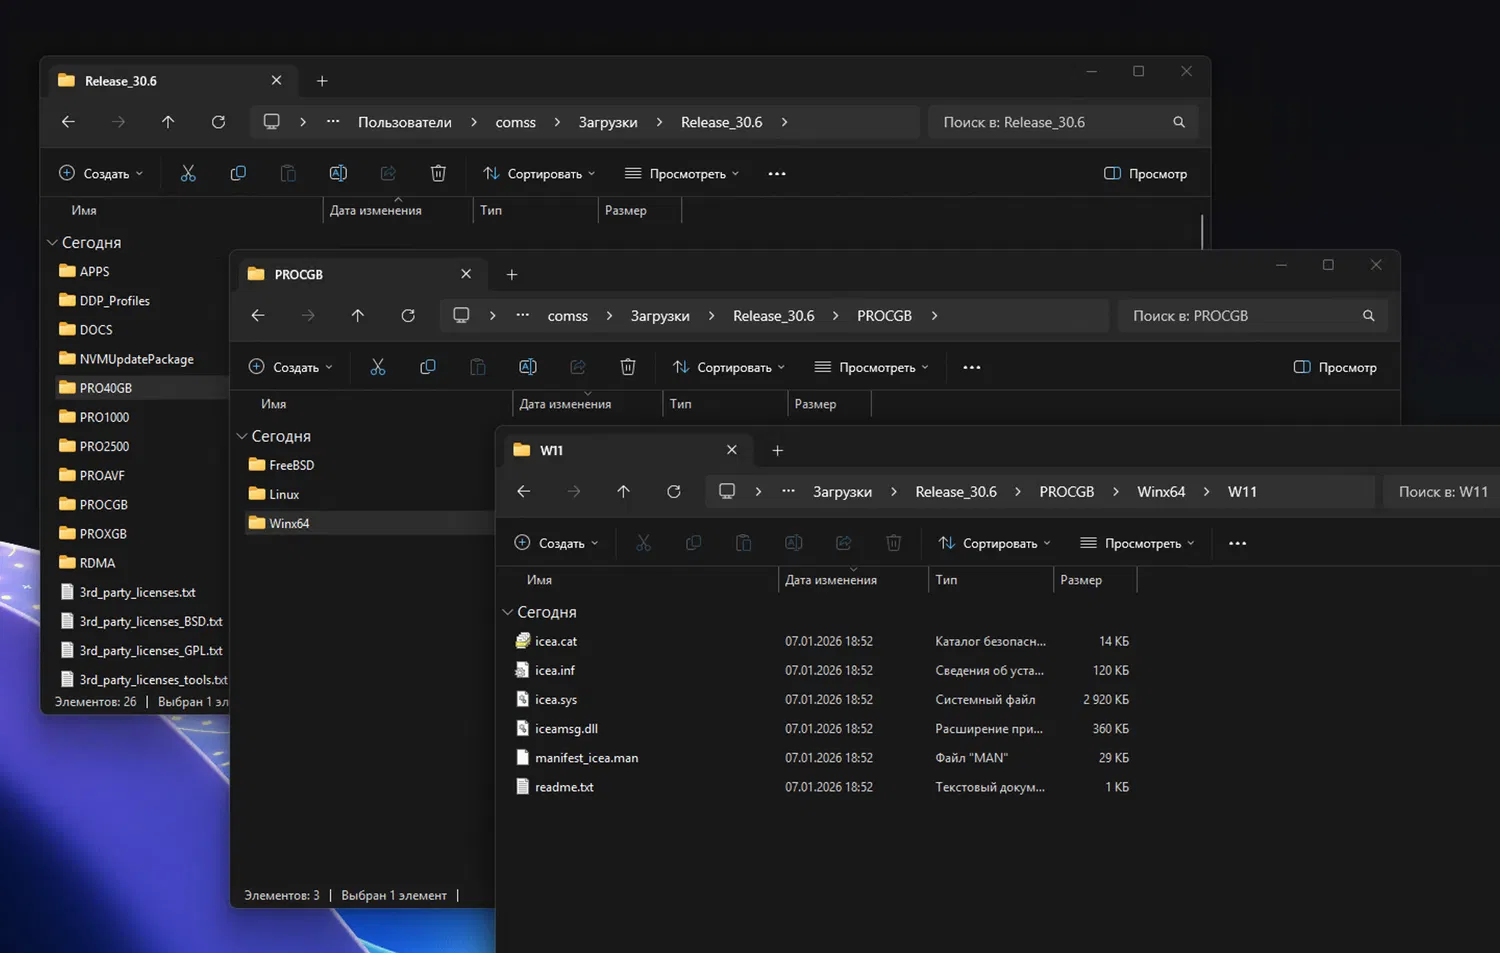Expand Просмотреть view options in PROCGB window
The image size is (1500, 953).
coord(872,367)
